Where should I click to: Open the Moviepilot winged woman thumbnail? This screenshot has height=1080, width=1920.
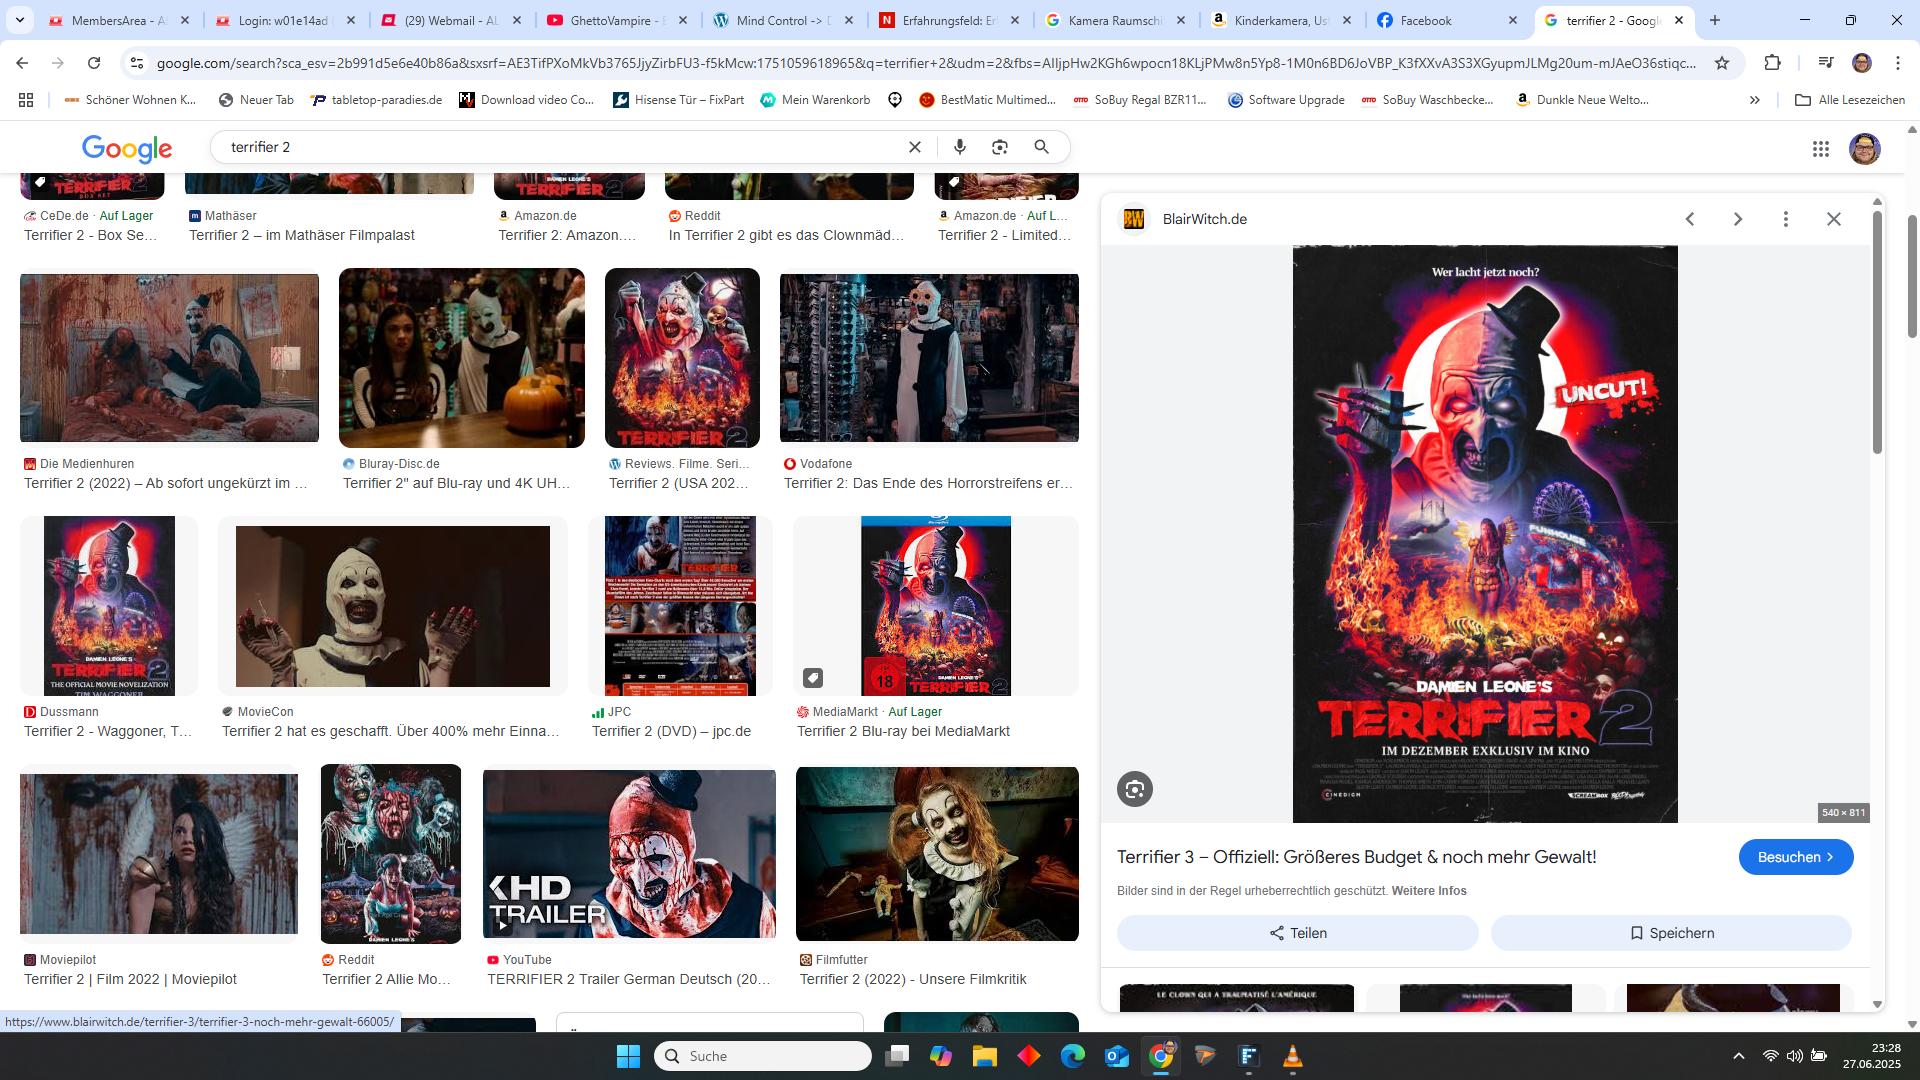(159, 854)
